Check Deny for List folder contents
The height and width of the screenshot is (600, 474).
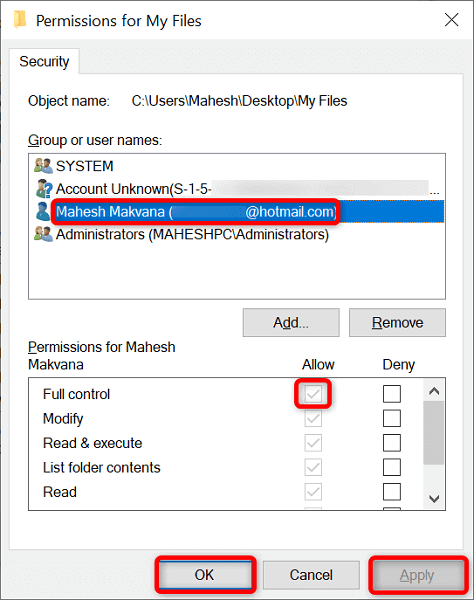click(x=392, y=467)
